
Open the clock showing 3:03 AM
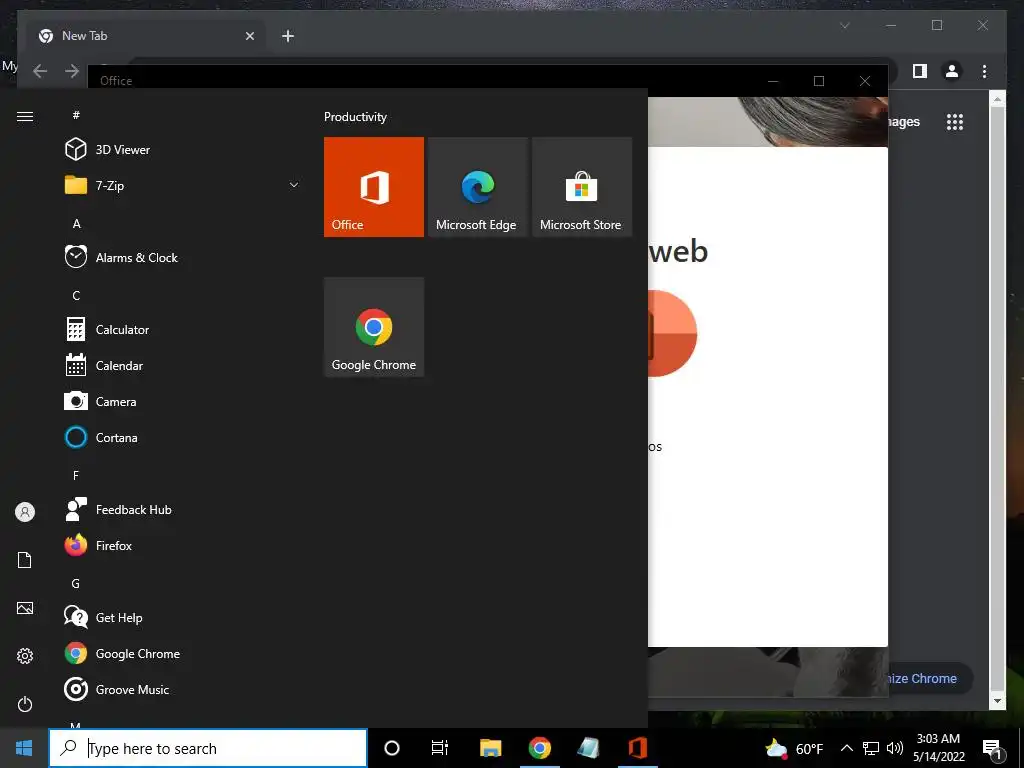click(x=938, y=748)
